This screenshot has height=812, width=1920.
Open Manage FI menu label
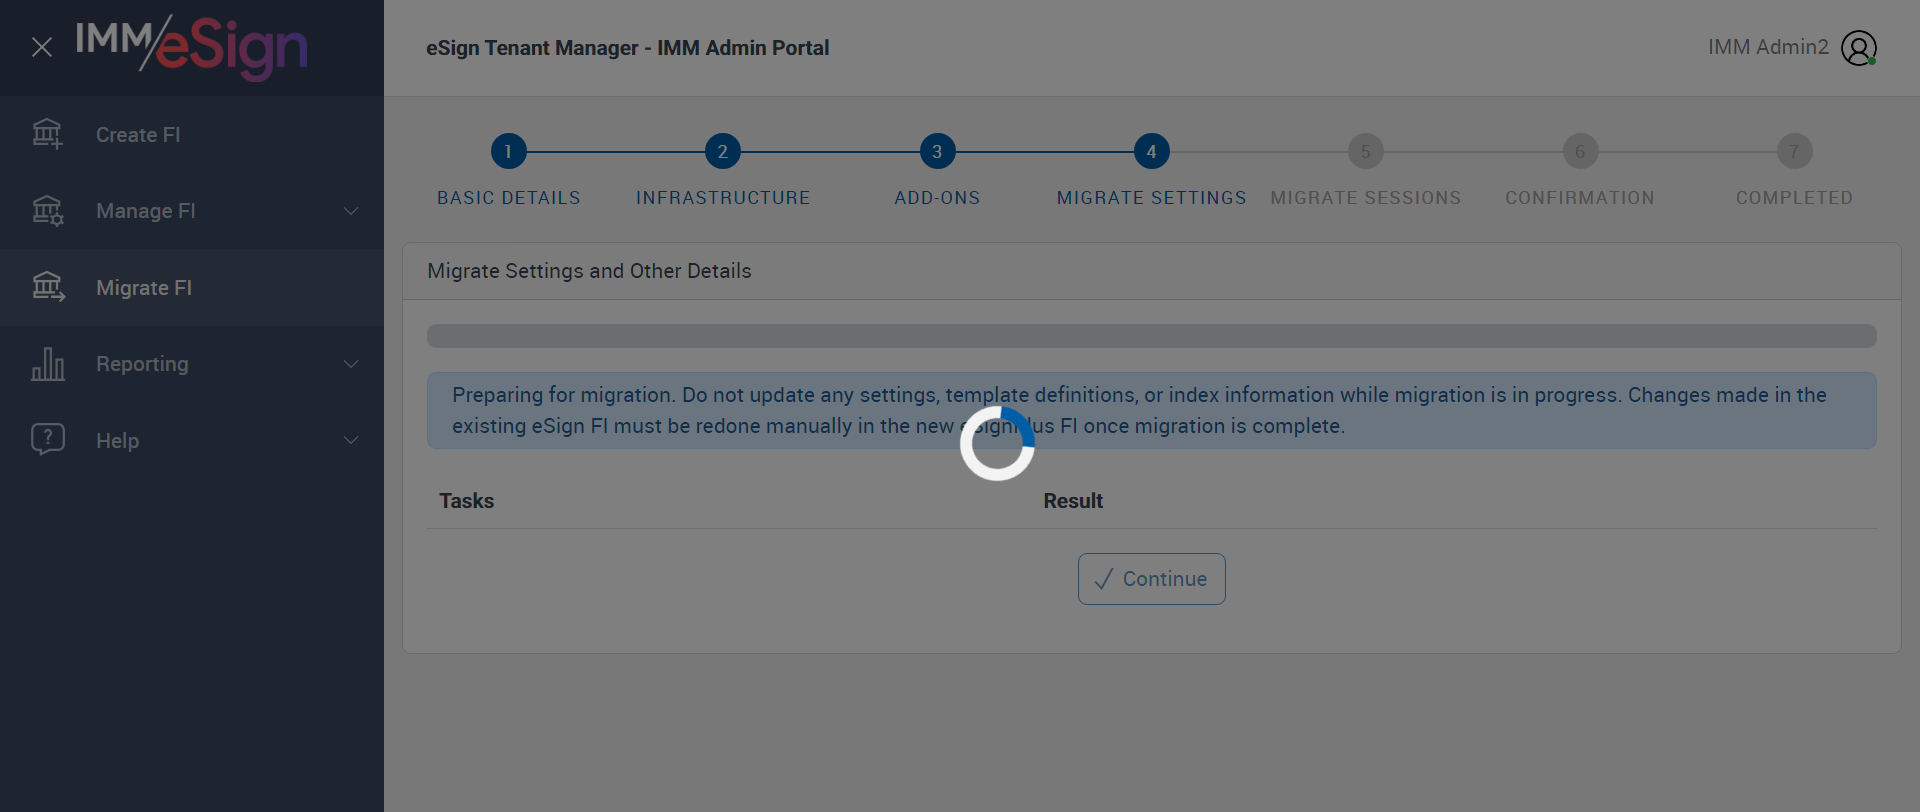point(146,211)
